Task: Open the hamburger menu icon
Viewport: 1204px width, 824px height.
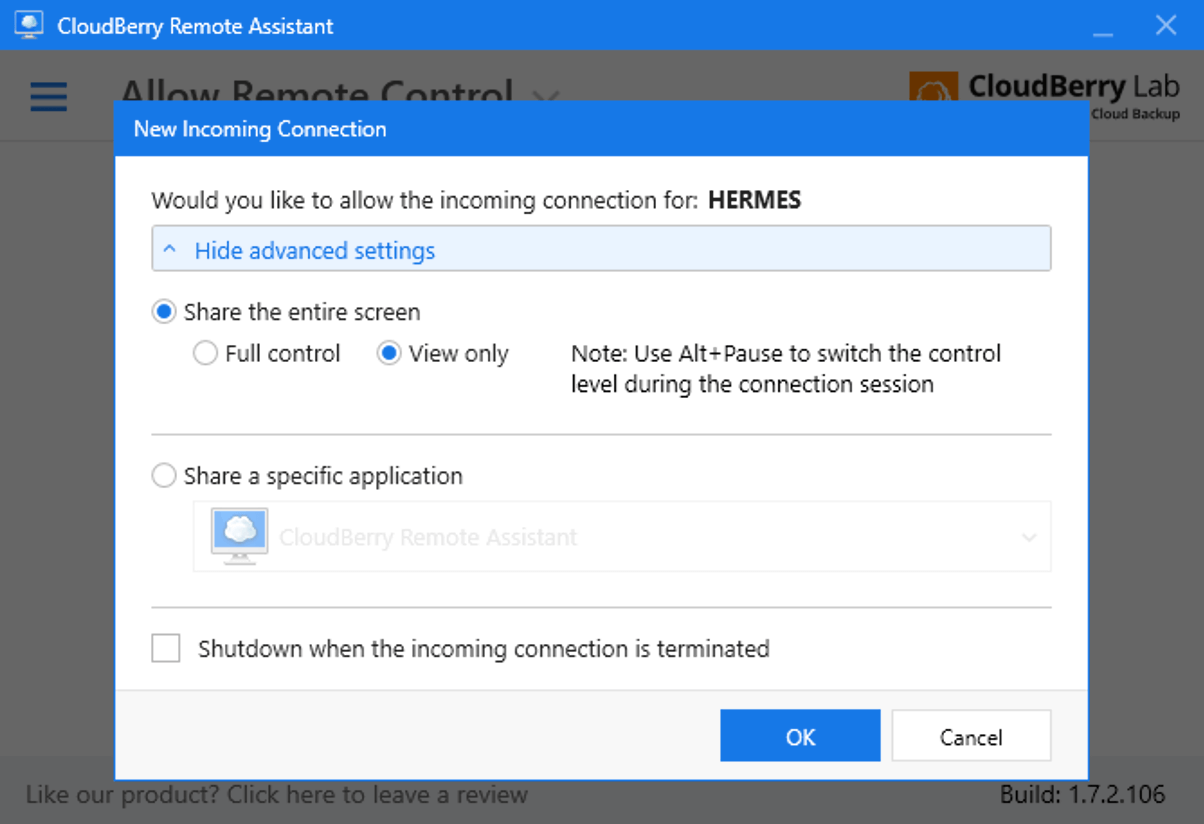Action: [x=48, y=97]
